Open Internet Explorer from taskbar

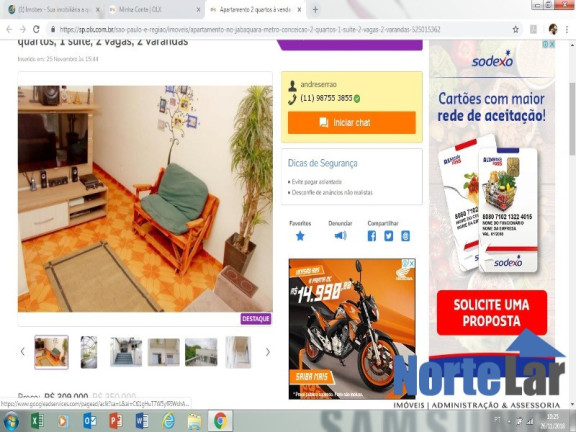click(168, 421)
